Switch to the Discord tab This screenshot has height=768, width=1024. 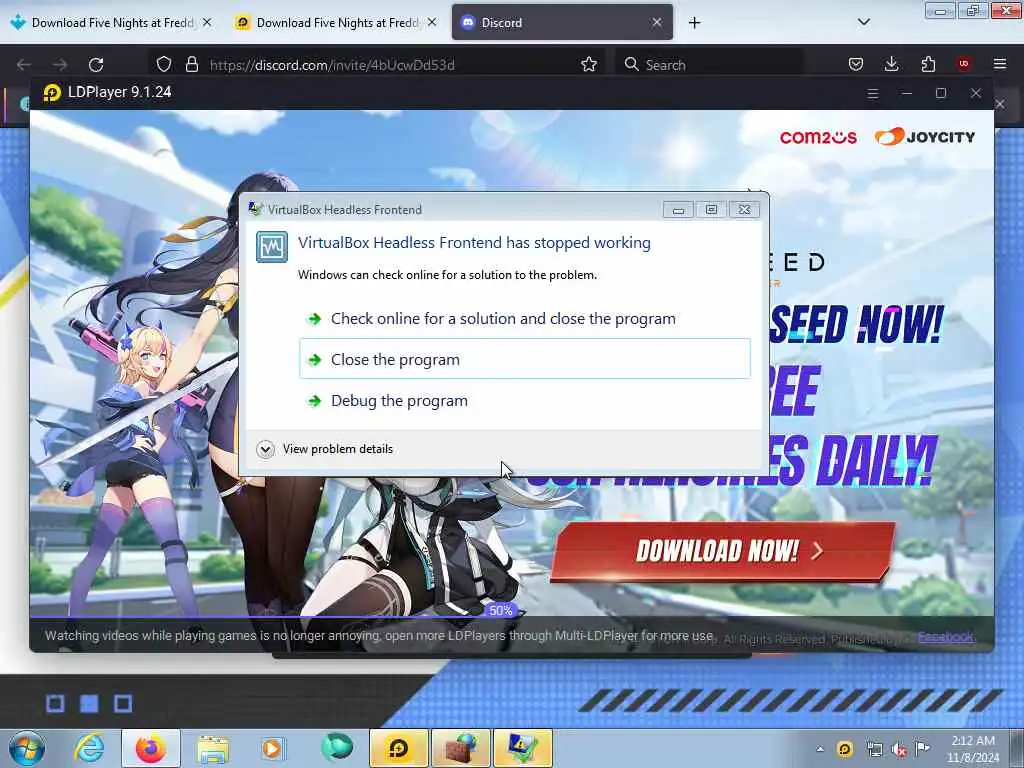tap(562, 22)
